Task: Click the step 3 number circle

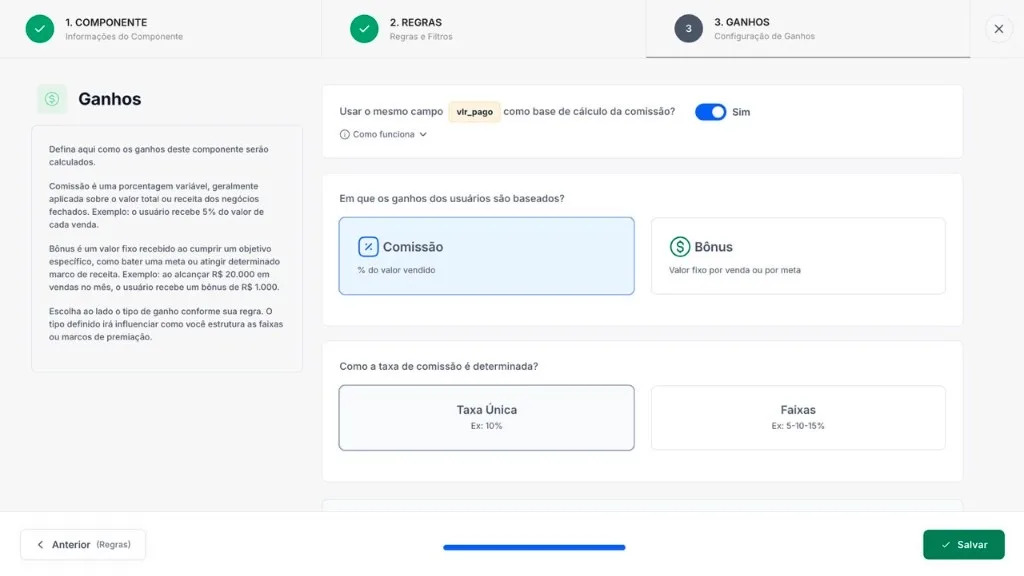Action: pos(688,29)
